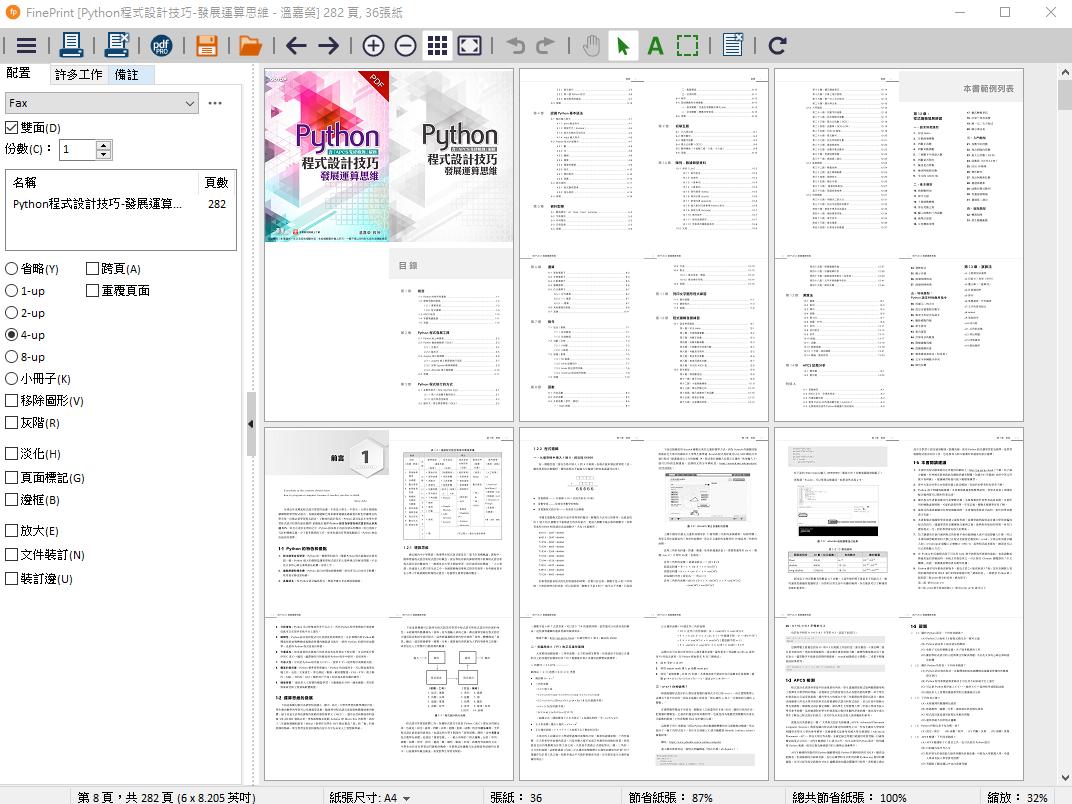Select the 2-up layout radio button

click(x=12, y=313)
